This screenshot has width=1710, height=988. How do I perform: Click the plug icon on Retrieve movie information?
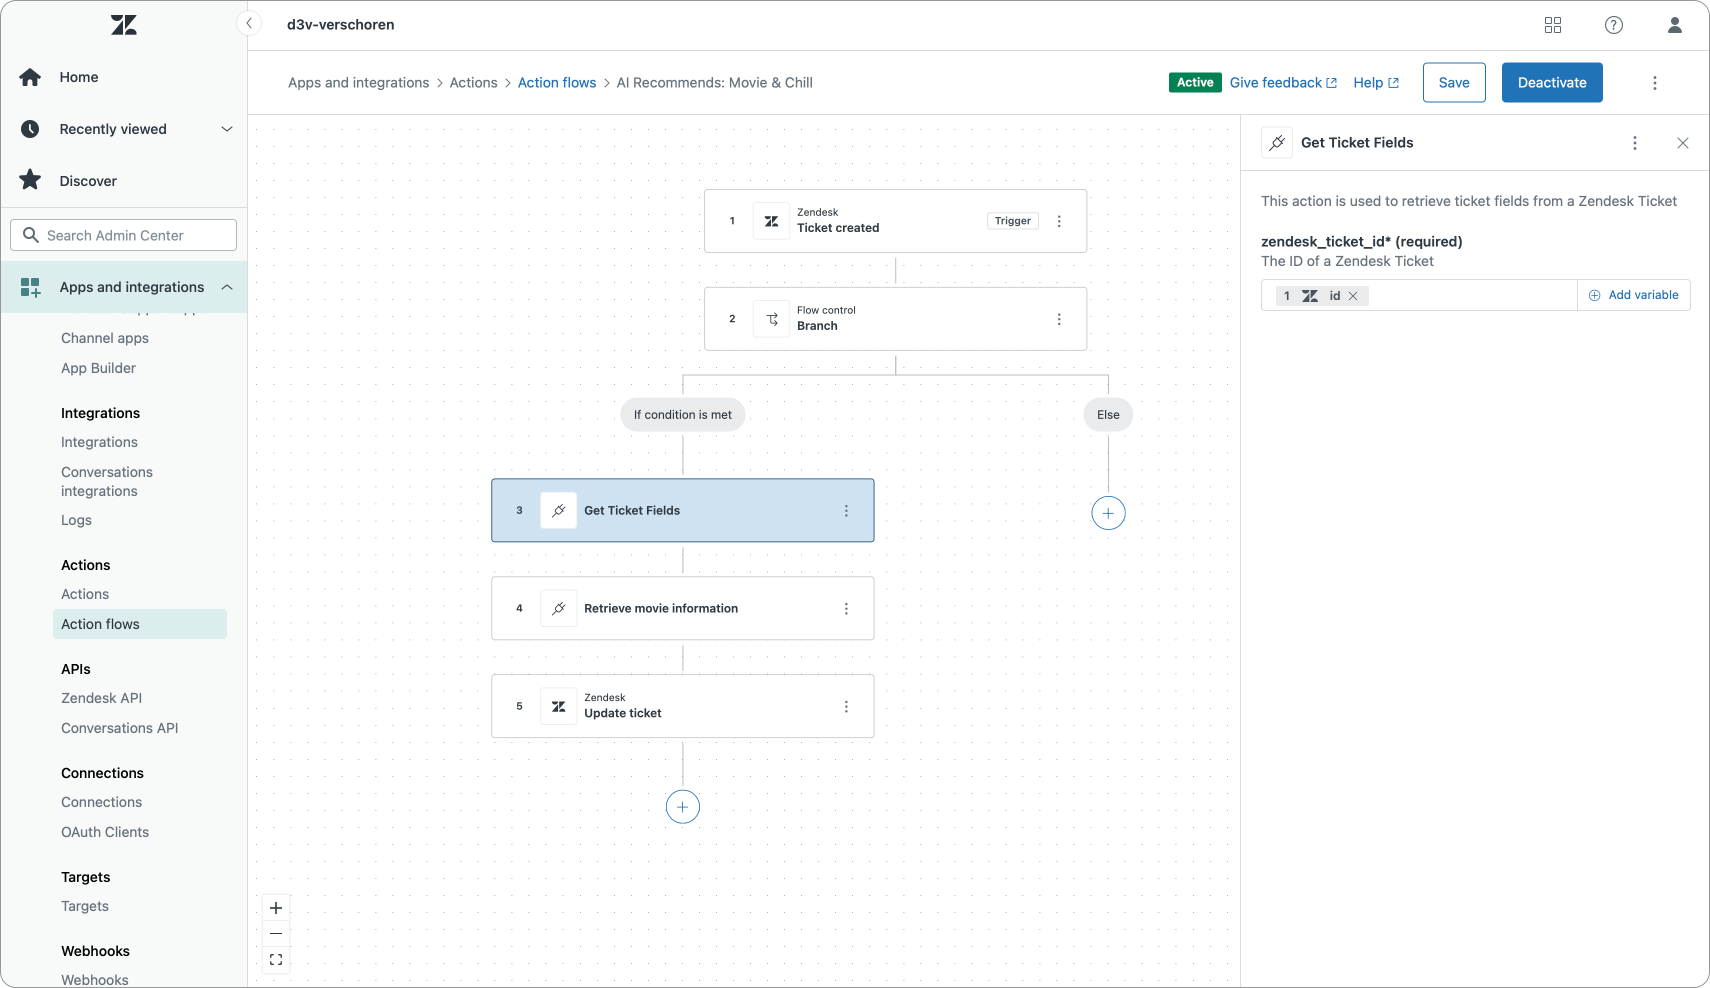pos(559,609)
